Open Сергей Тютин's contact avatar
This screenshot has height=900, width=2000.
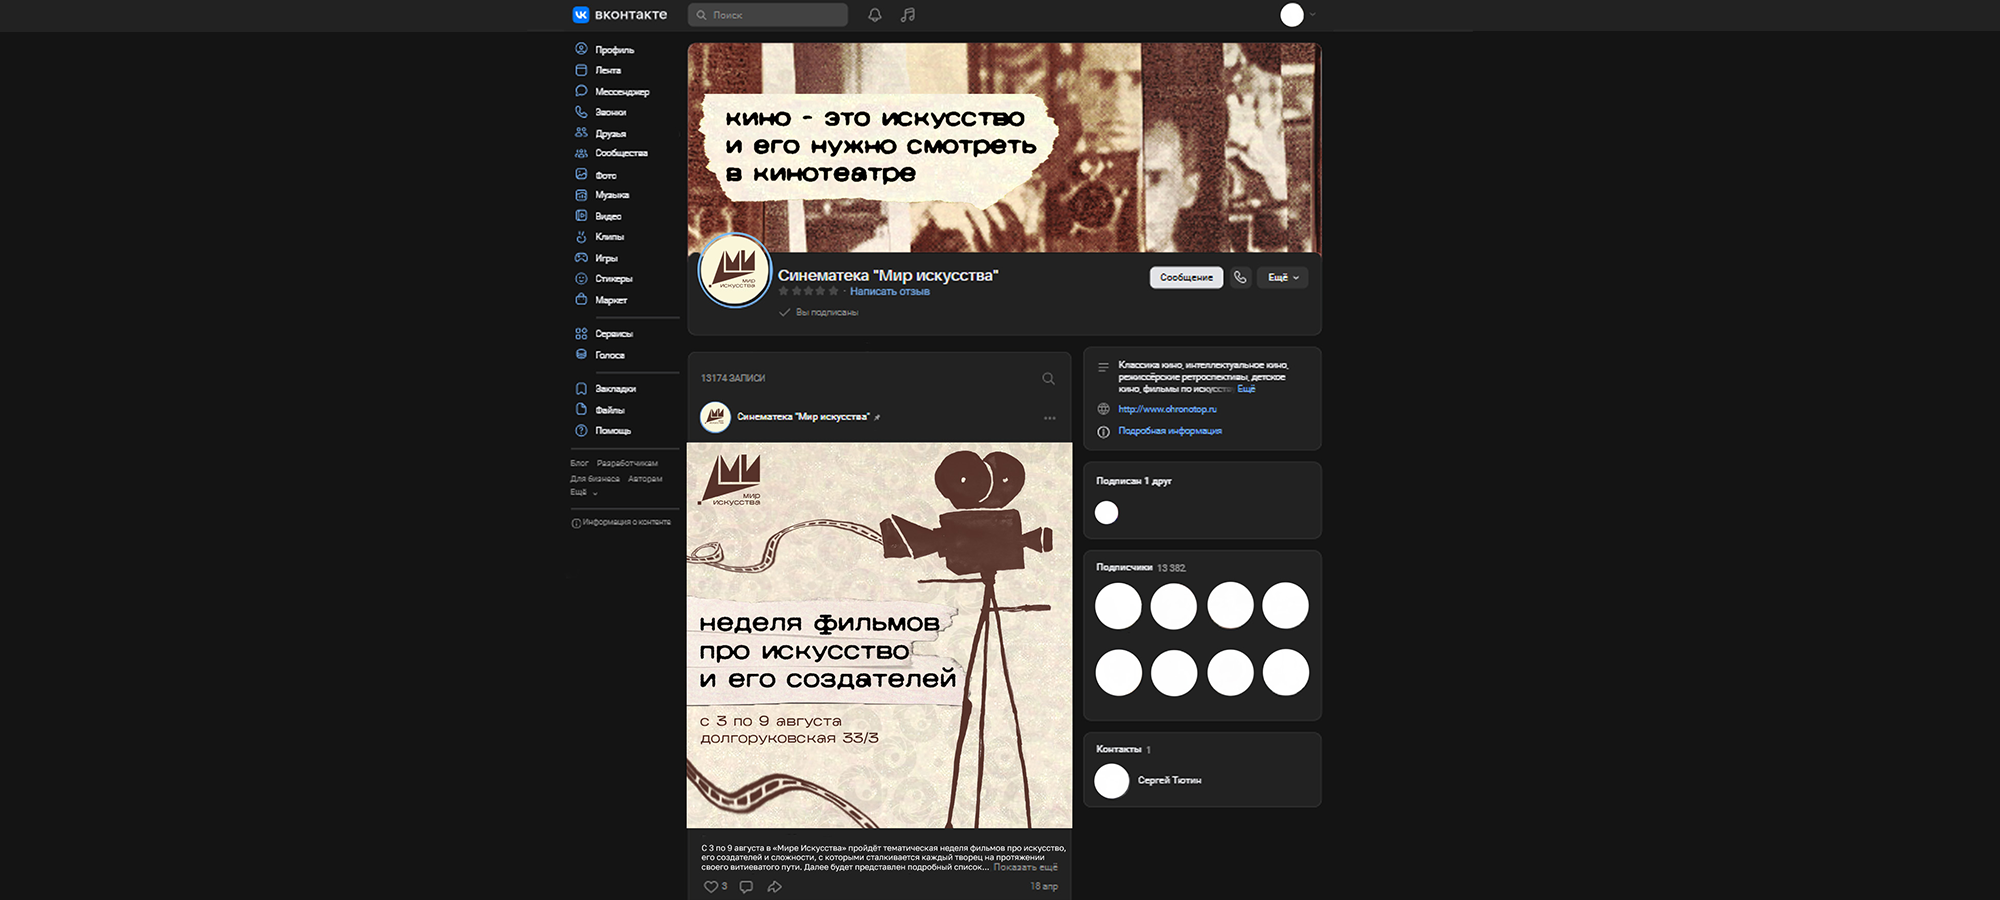click(1112, 781)
